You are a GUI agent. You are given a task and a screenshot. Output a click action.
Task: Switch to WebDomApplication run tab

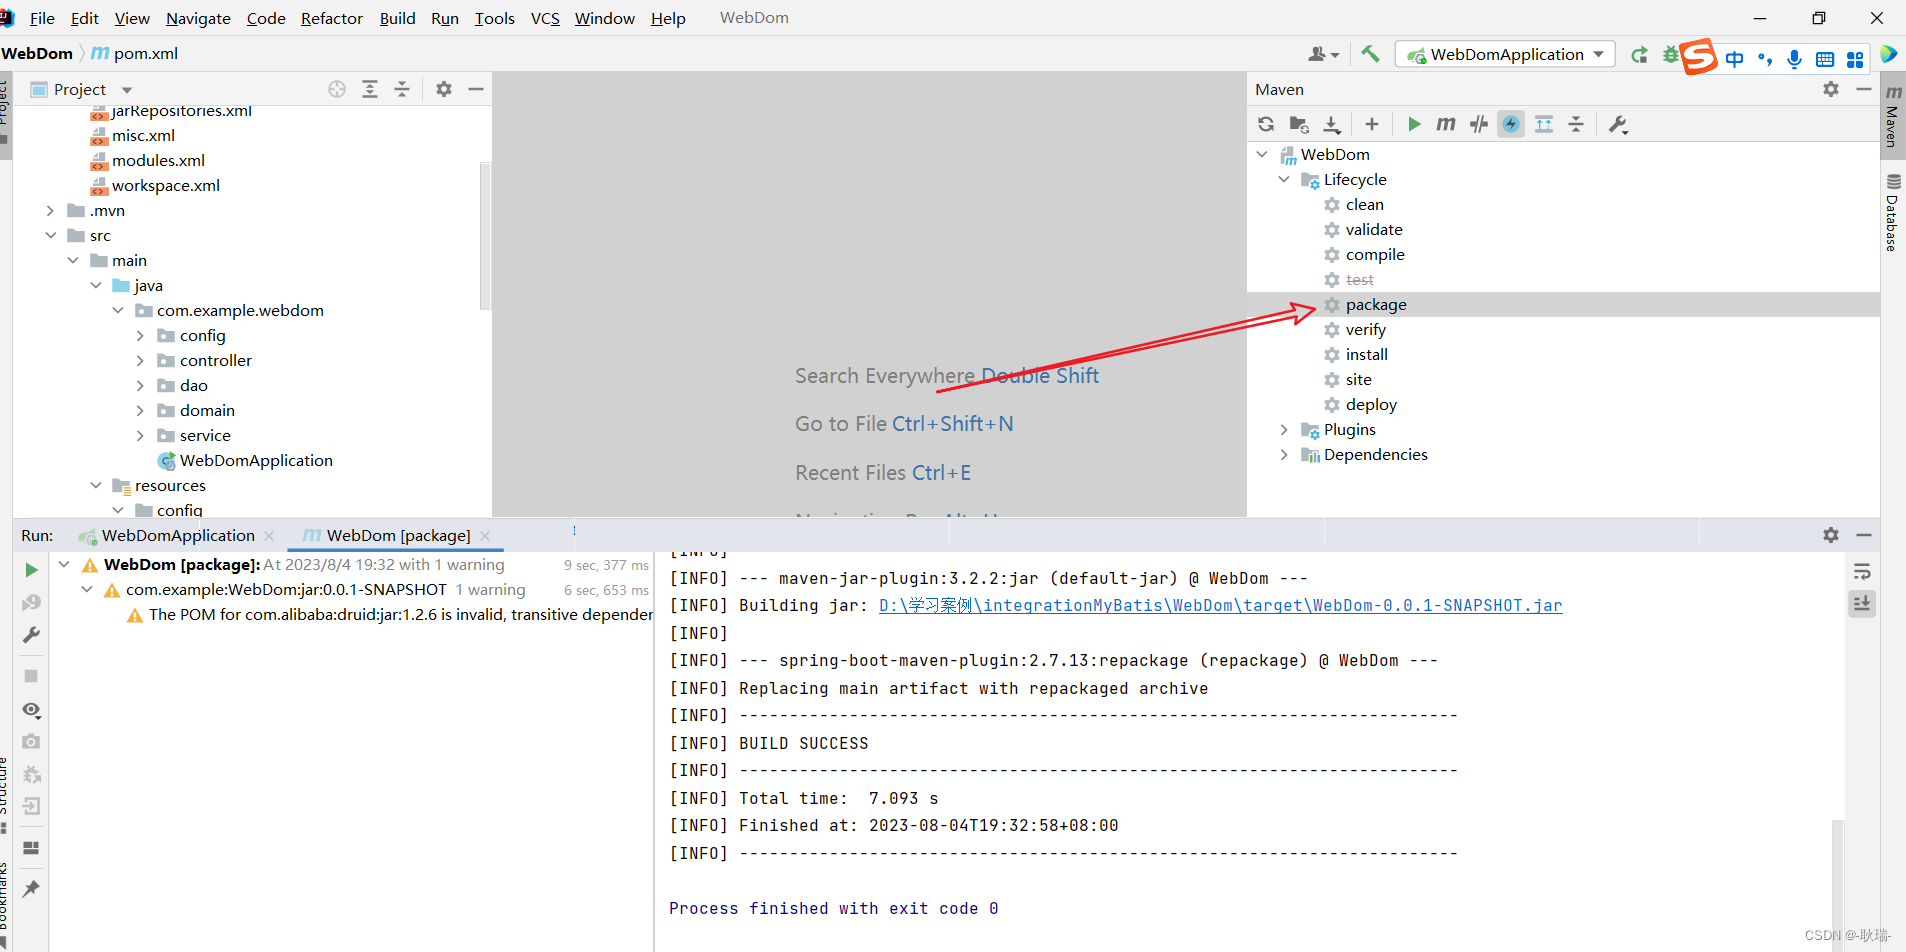click(178, 535)
